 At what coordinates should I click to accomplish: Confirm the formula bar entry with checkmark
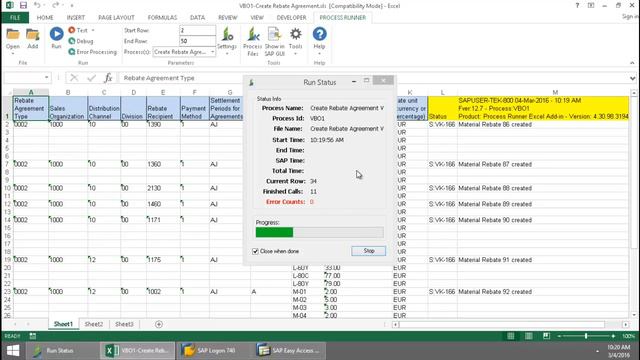(x=91, y=78)
